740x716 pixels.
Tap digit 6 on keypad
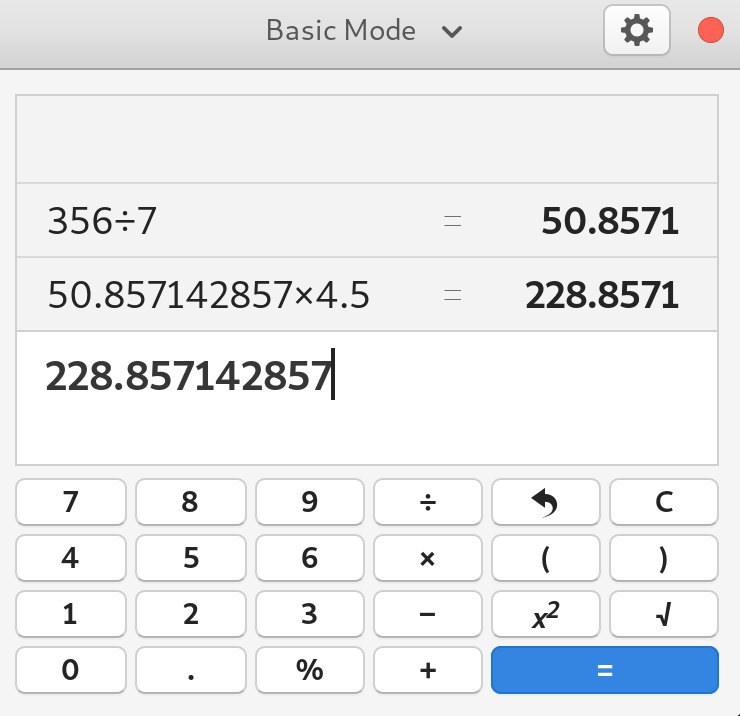(x=310, y=558)
